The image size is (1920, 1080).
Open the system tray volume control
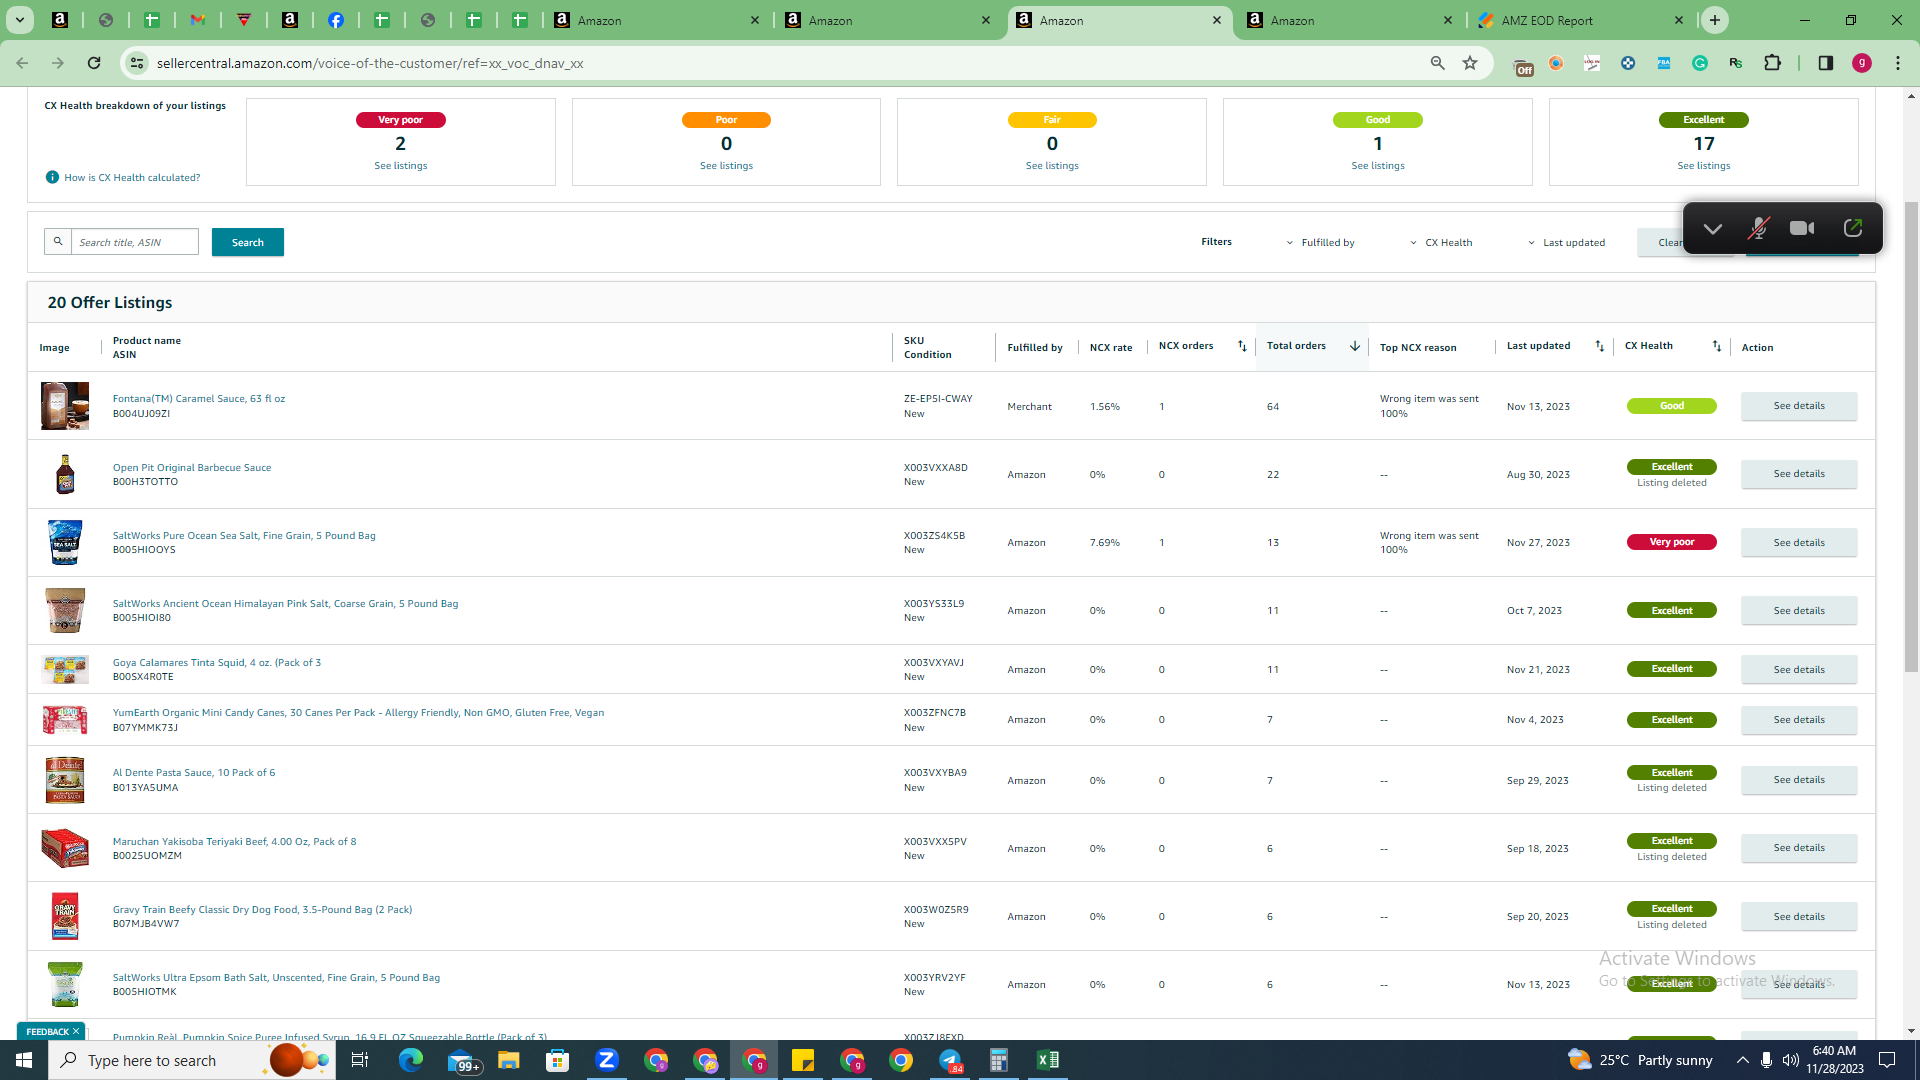point(1791,1060)
